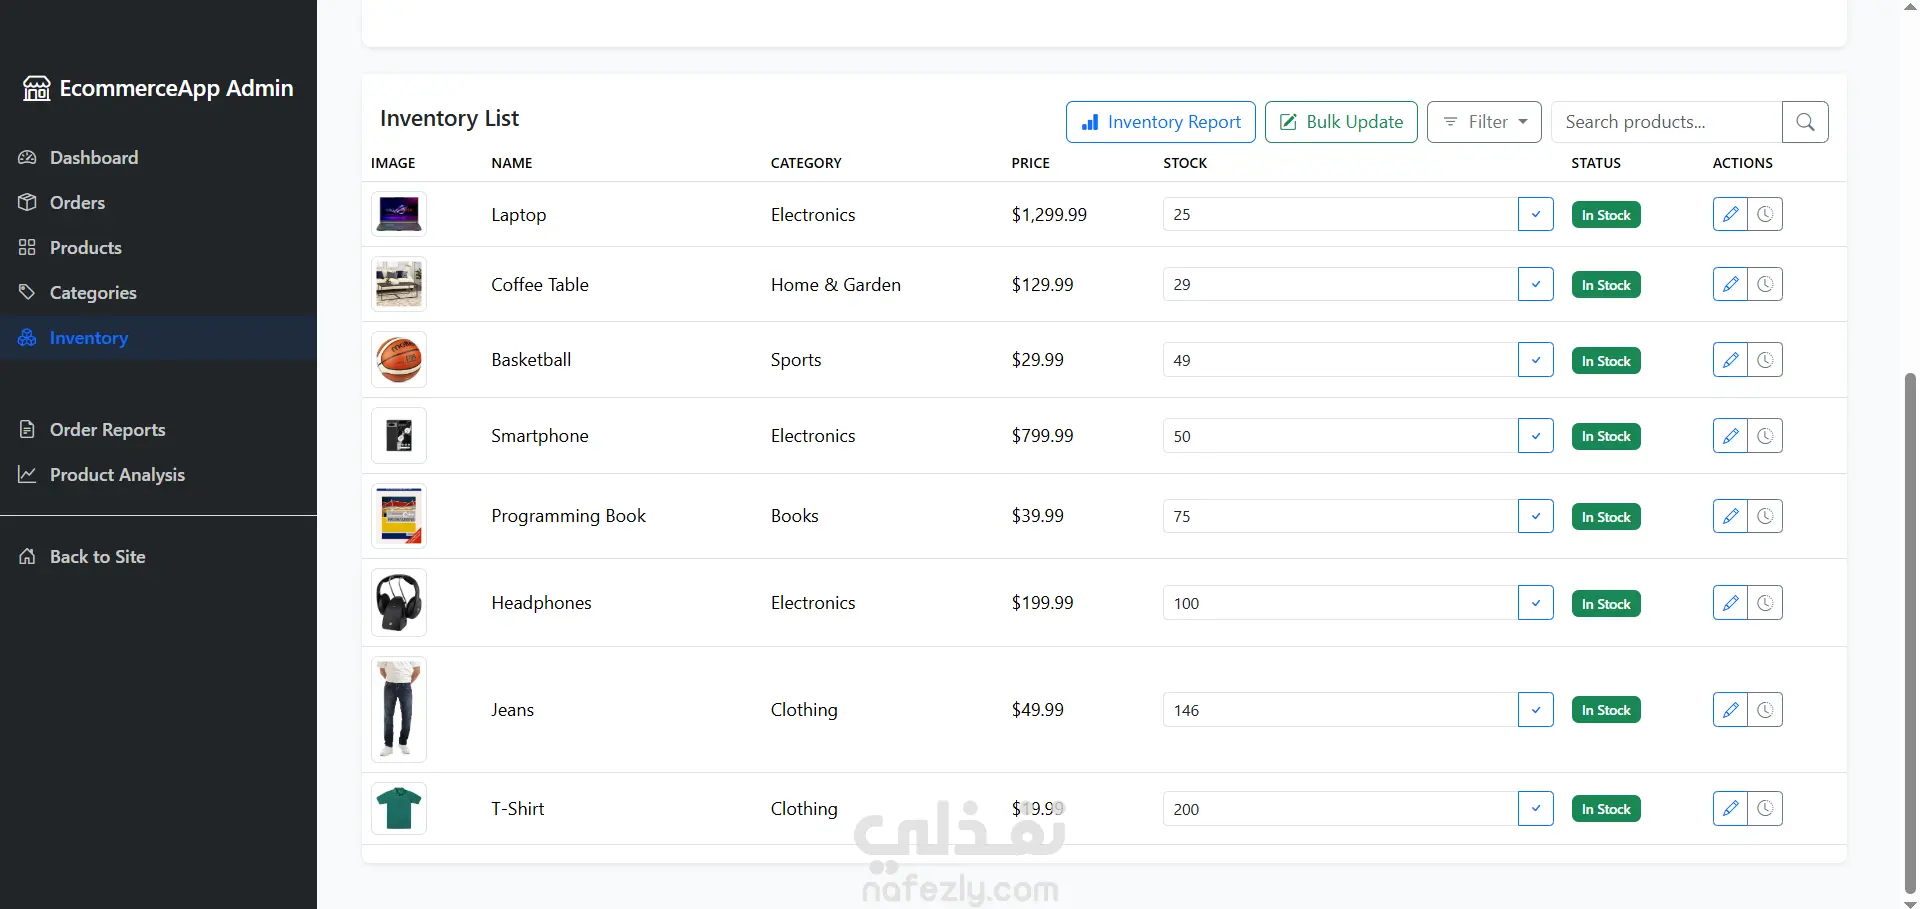Edit the Jeans inventory entry
This screenshot has height=909, width=1920.
(x=1730, y=710)
